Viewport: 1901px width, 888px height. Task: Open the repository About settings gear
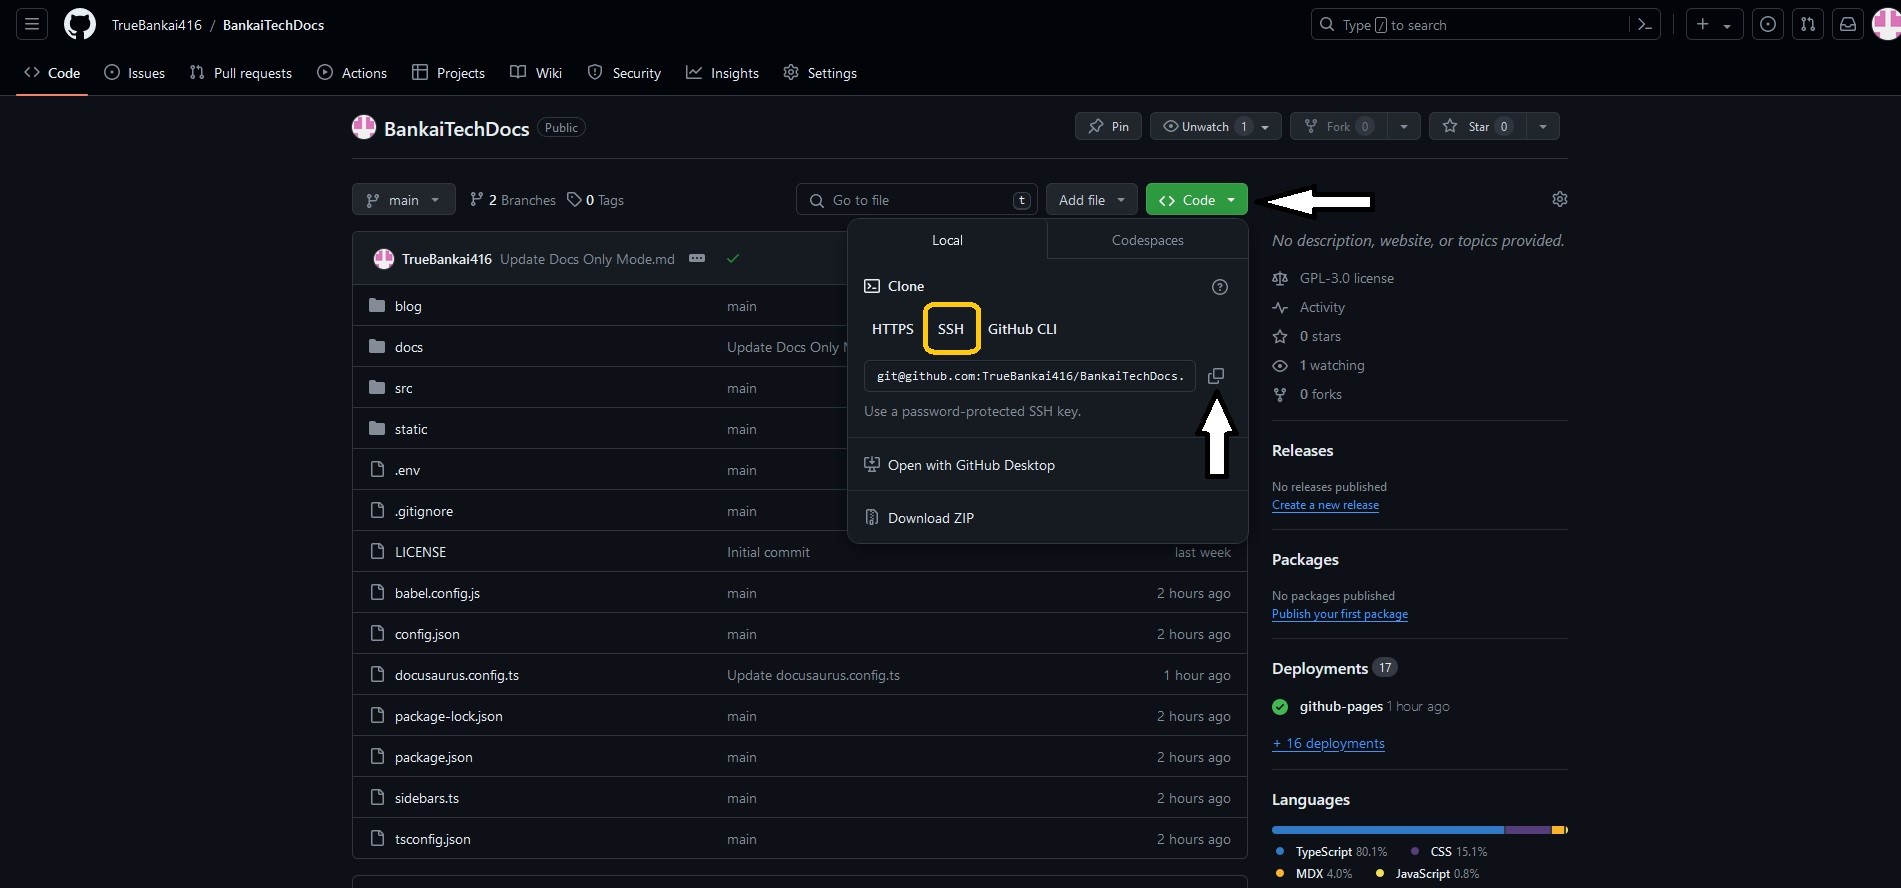tap(1559, 200)
